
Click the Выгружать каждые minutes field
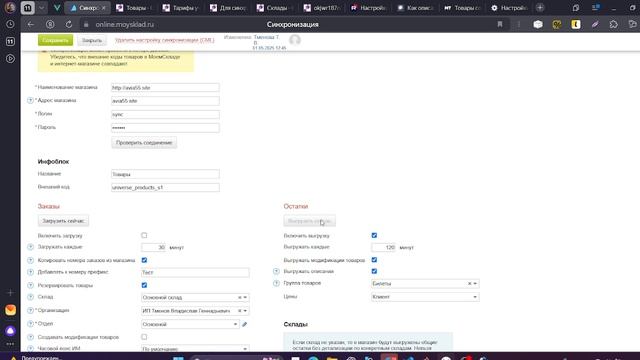click(384, 247)
